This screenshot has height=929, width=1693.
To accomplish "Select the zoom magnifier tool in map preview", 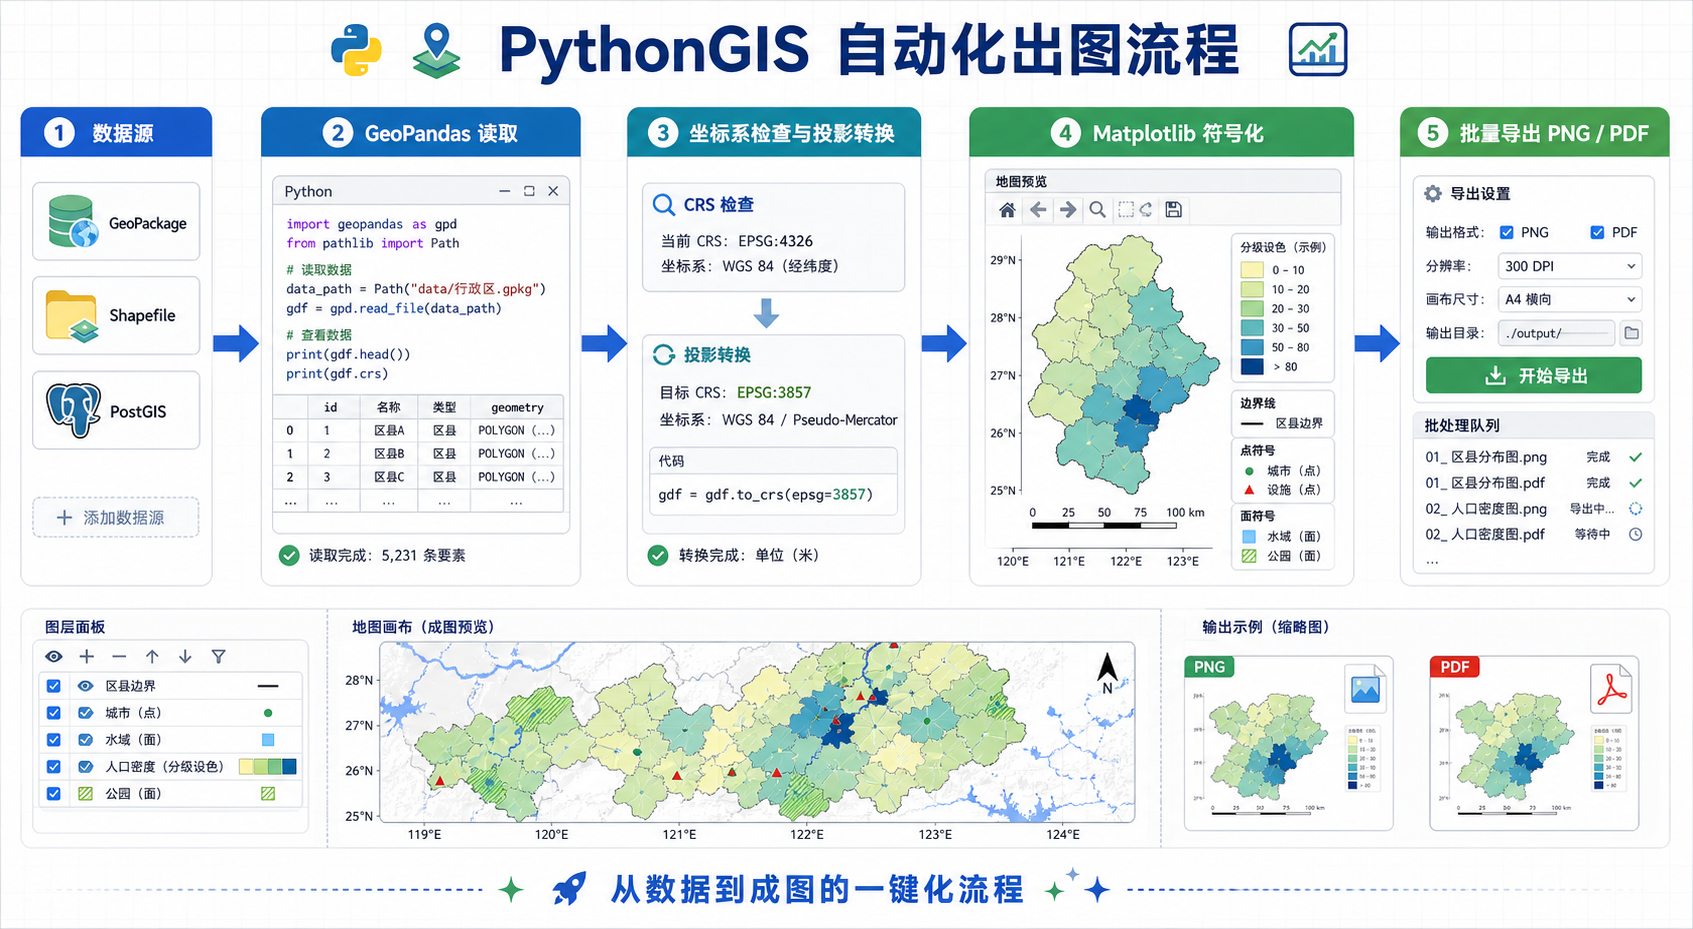I will [x=1098, y=210].
